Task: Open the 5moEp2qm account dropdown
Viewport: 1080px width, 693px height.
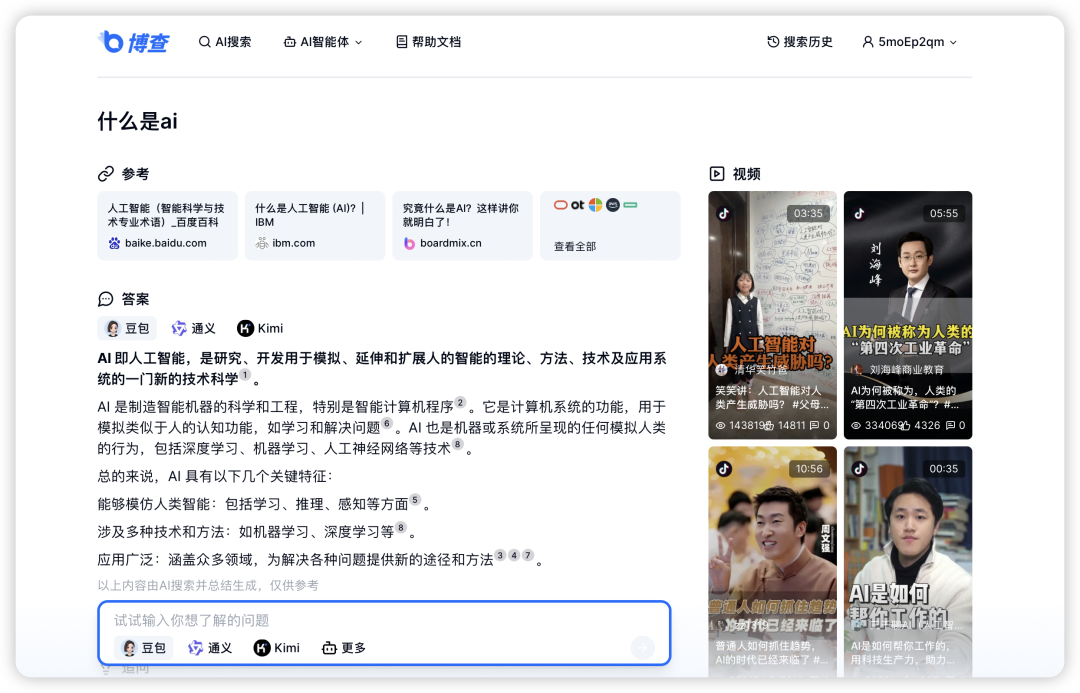Action: (x=908, y=41)
